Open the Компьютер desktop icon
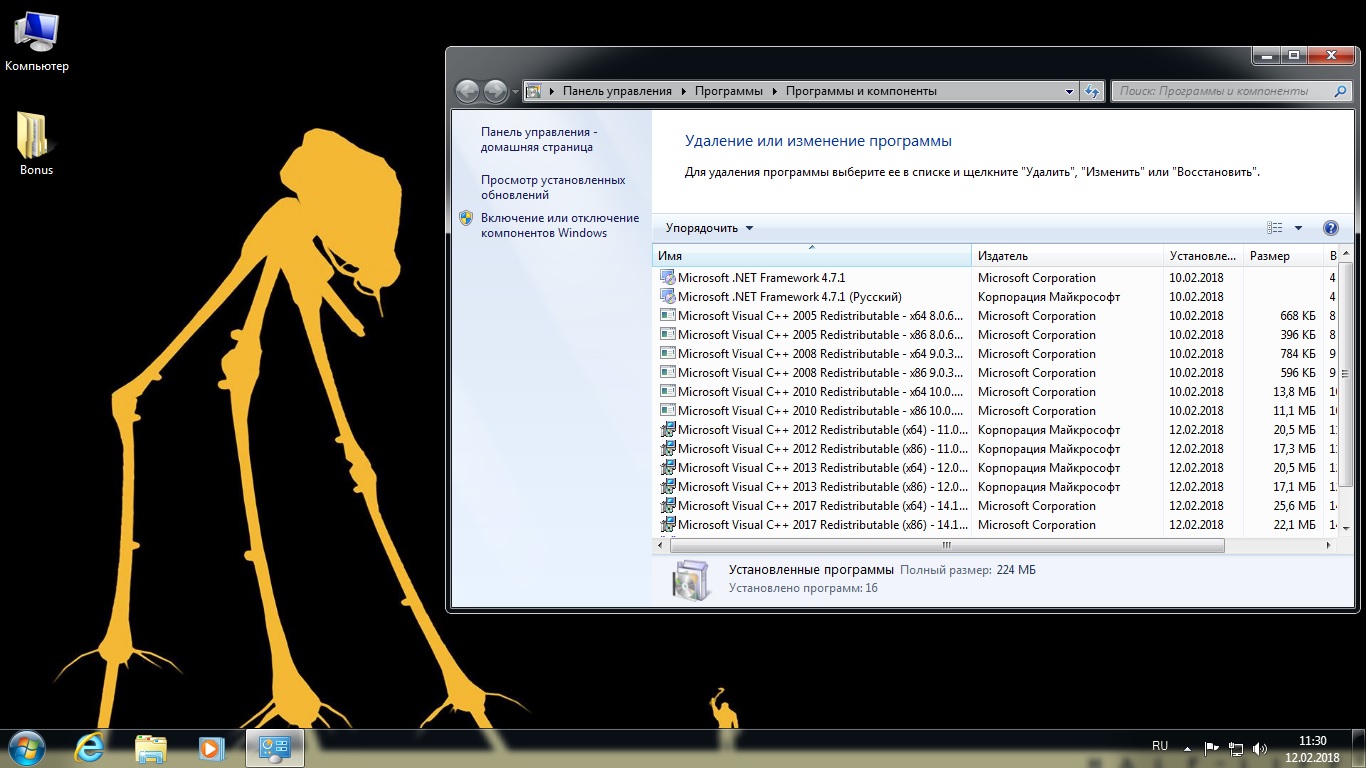Screen dimensions: 1366x768 [37, 42]
